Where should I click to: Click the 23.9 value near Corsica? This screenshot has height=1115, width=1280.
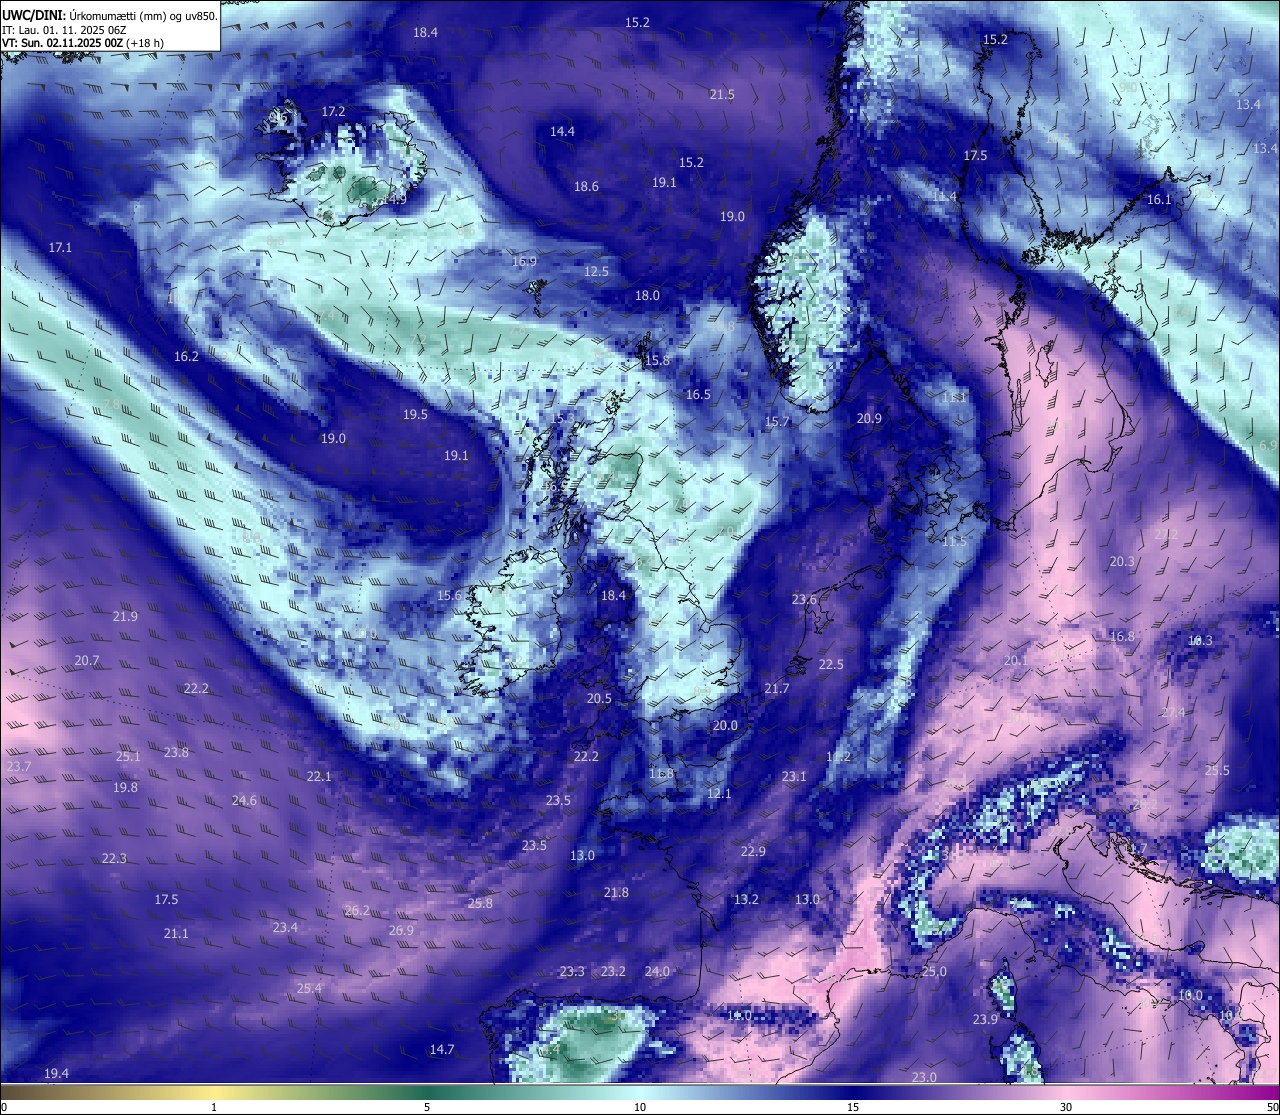click(985, 1019)
